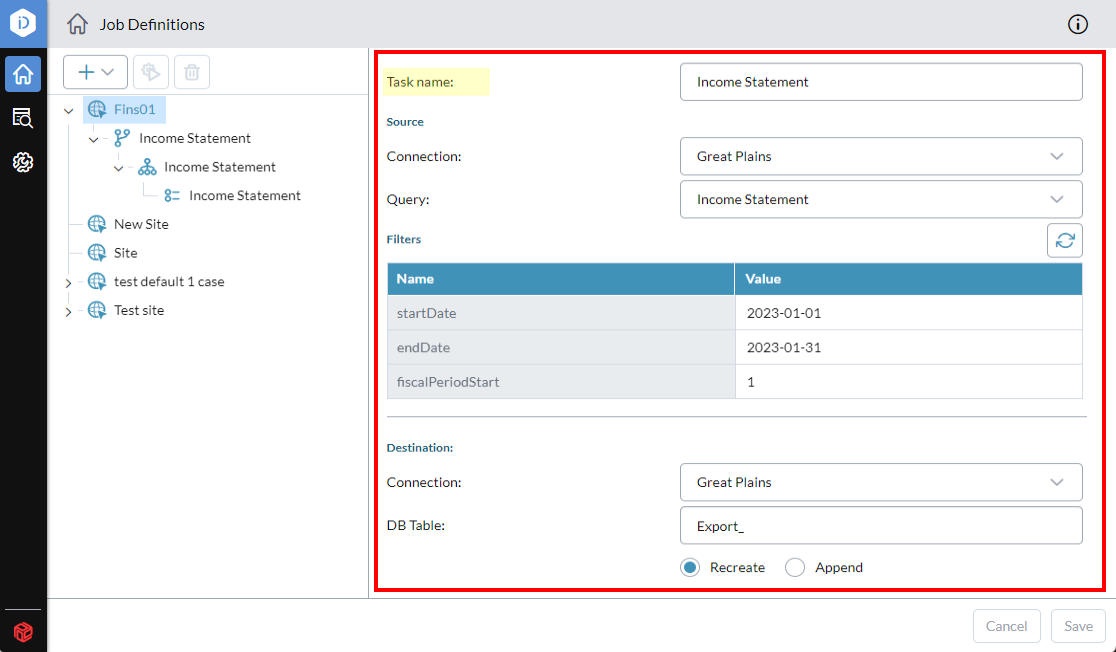Open the Source Connection dropdown
1116x652 pixels.
(x=881, y=157)
